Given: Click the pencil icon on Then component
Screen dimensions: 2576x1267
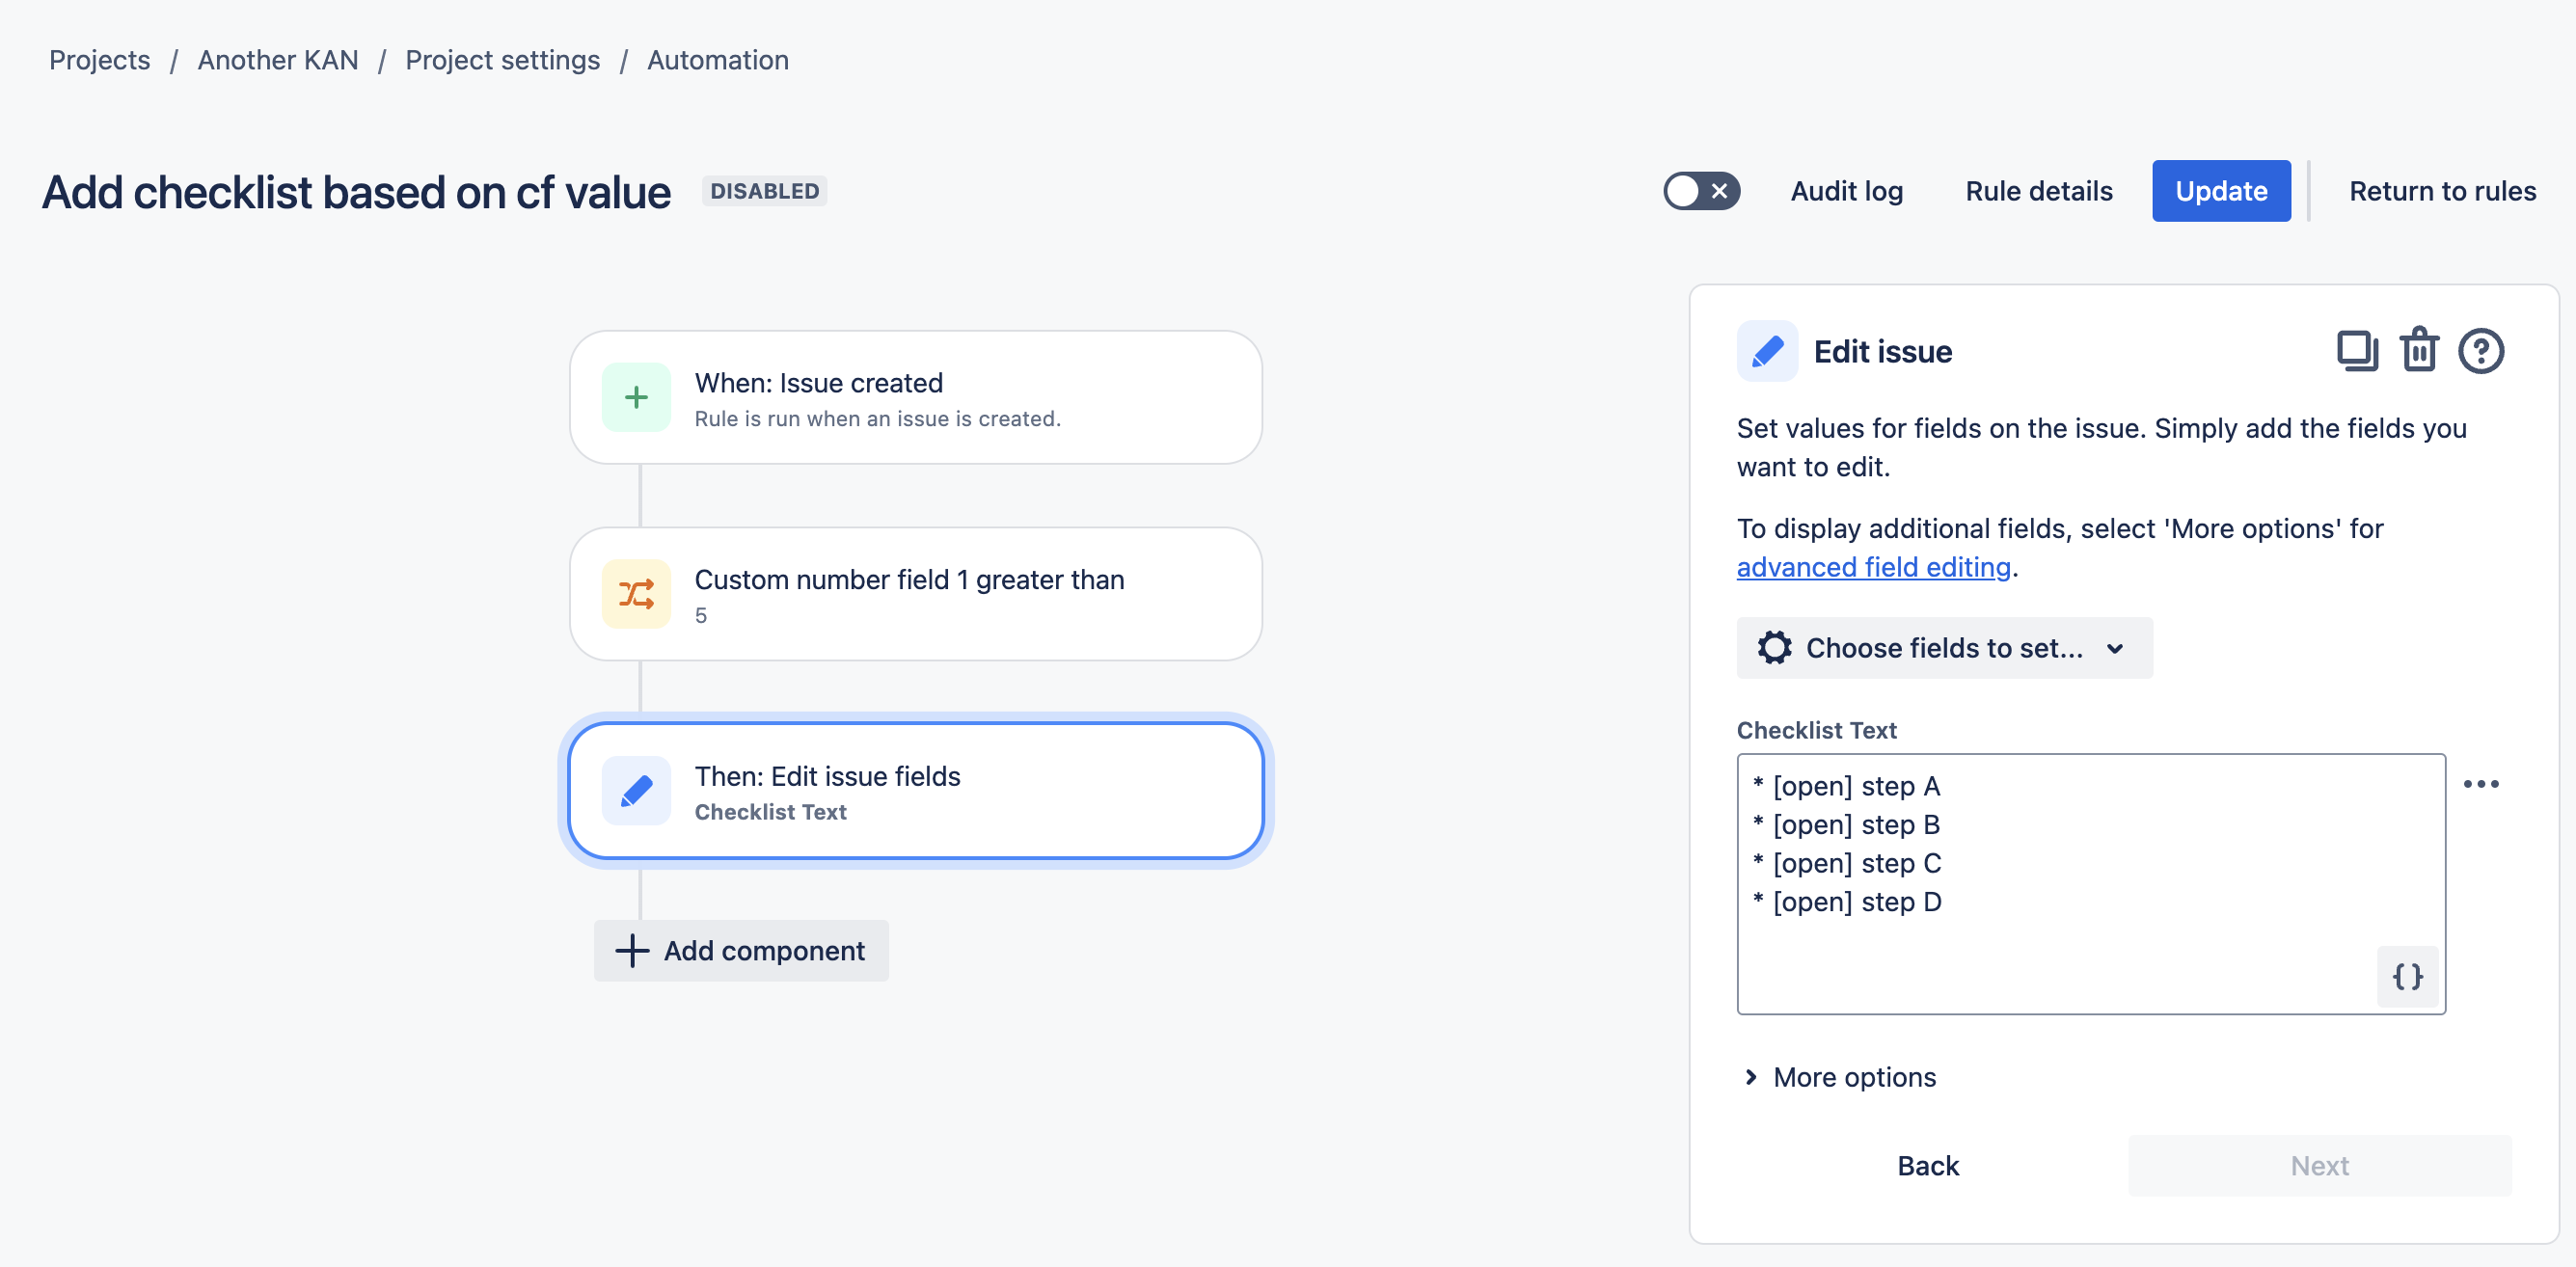Looking at the screenshot, I should point(636,790).
